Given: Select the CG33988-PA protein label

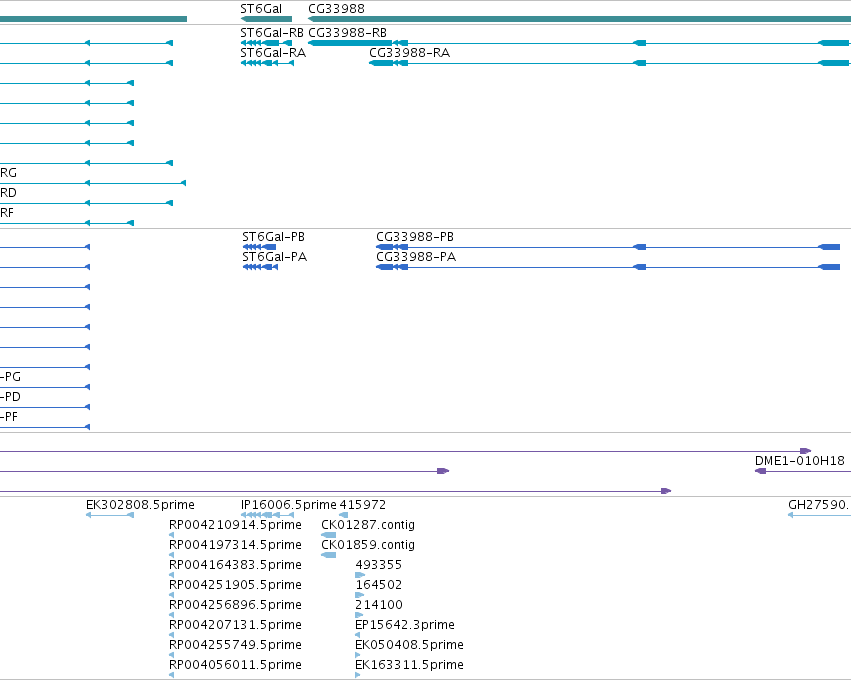Looking at the screenshot, I should pyautogui.click(x=416, y=257).
